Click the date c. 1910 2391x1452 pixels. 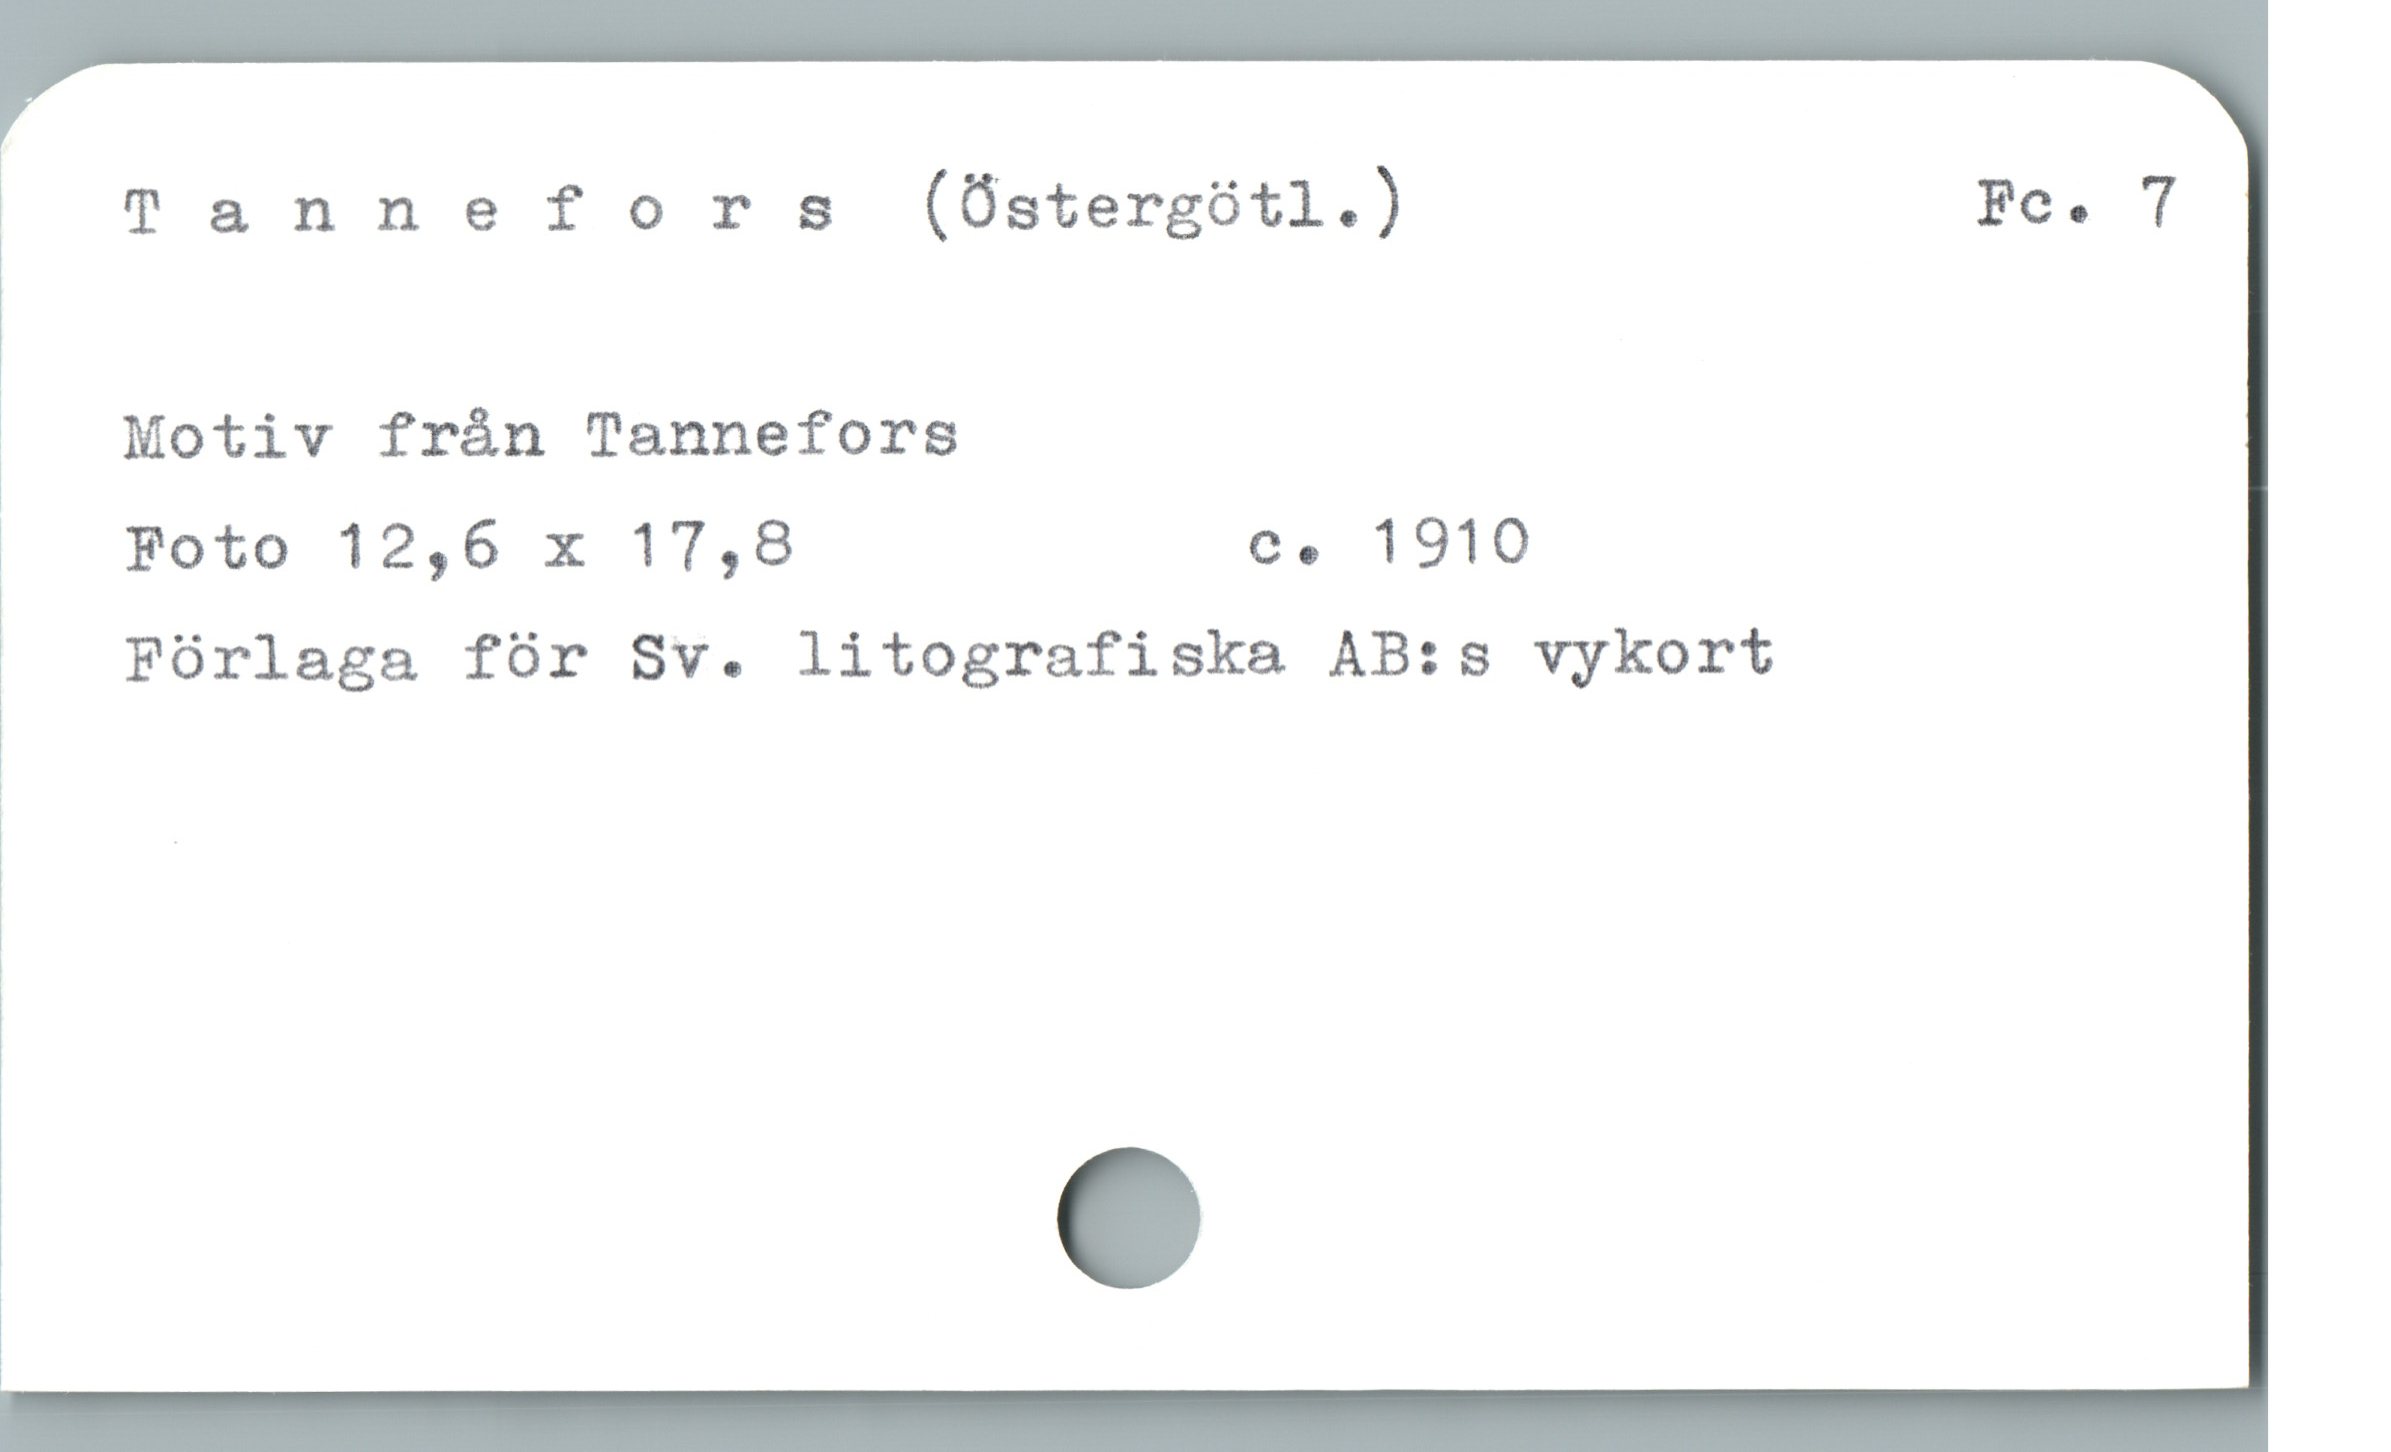click(x=1389, y=544)
